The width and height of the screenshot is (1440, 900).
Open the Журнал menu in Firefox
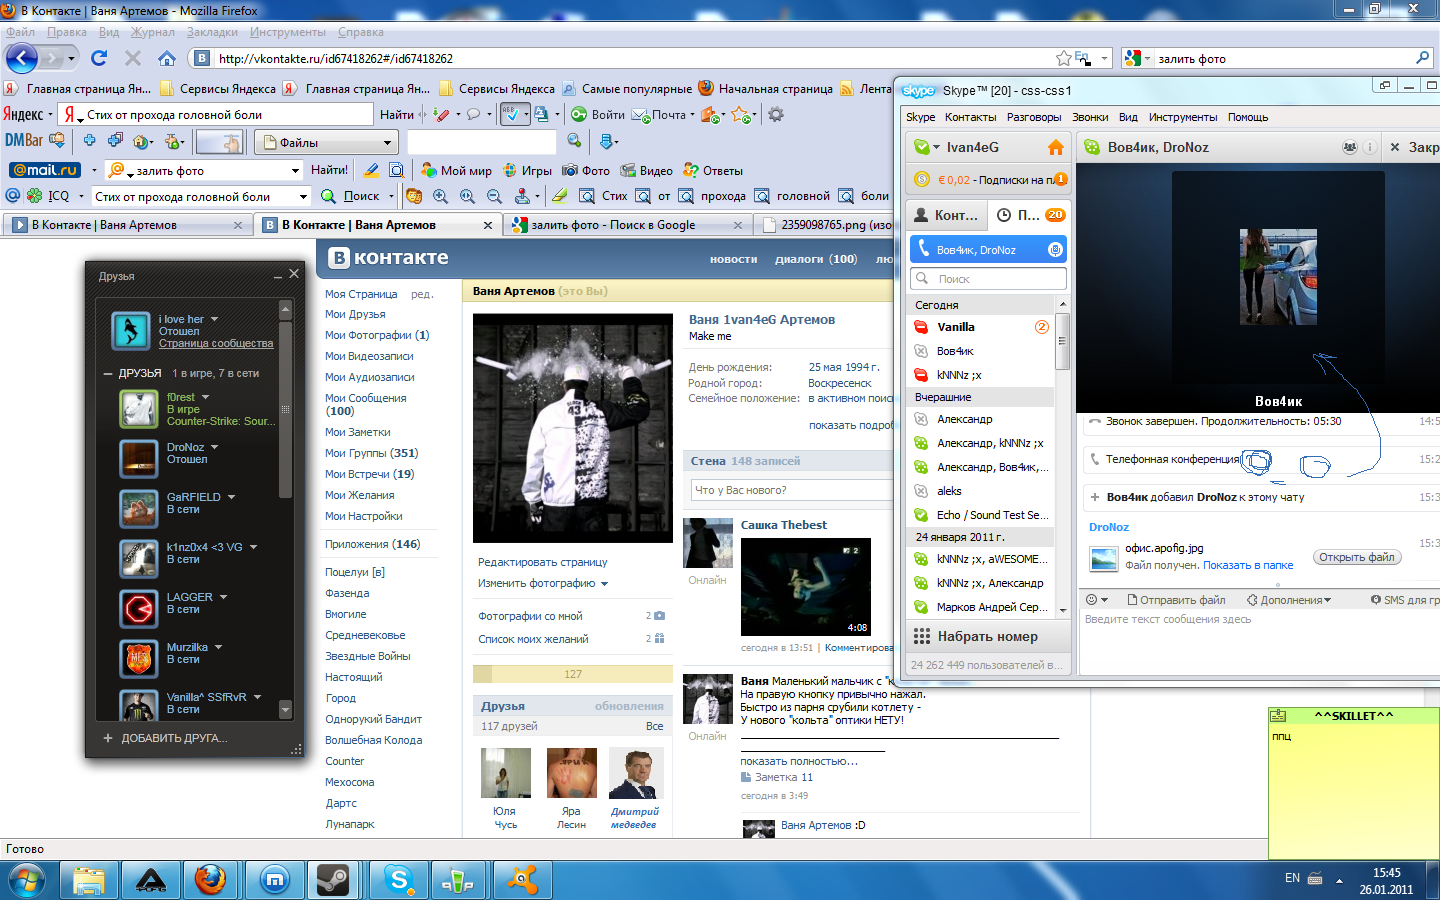point(153,32)
